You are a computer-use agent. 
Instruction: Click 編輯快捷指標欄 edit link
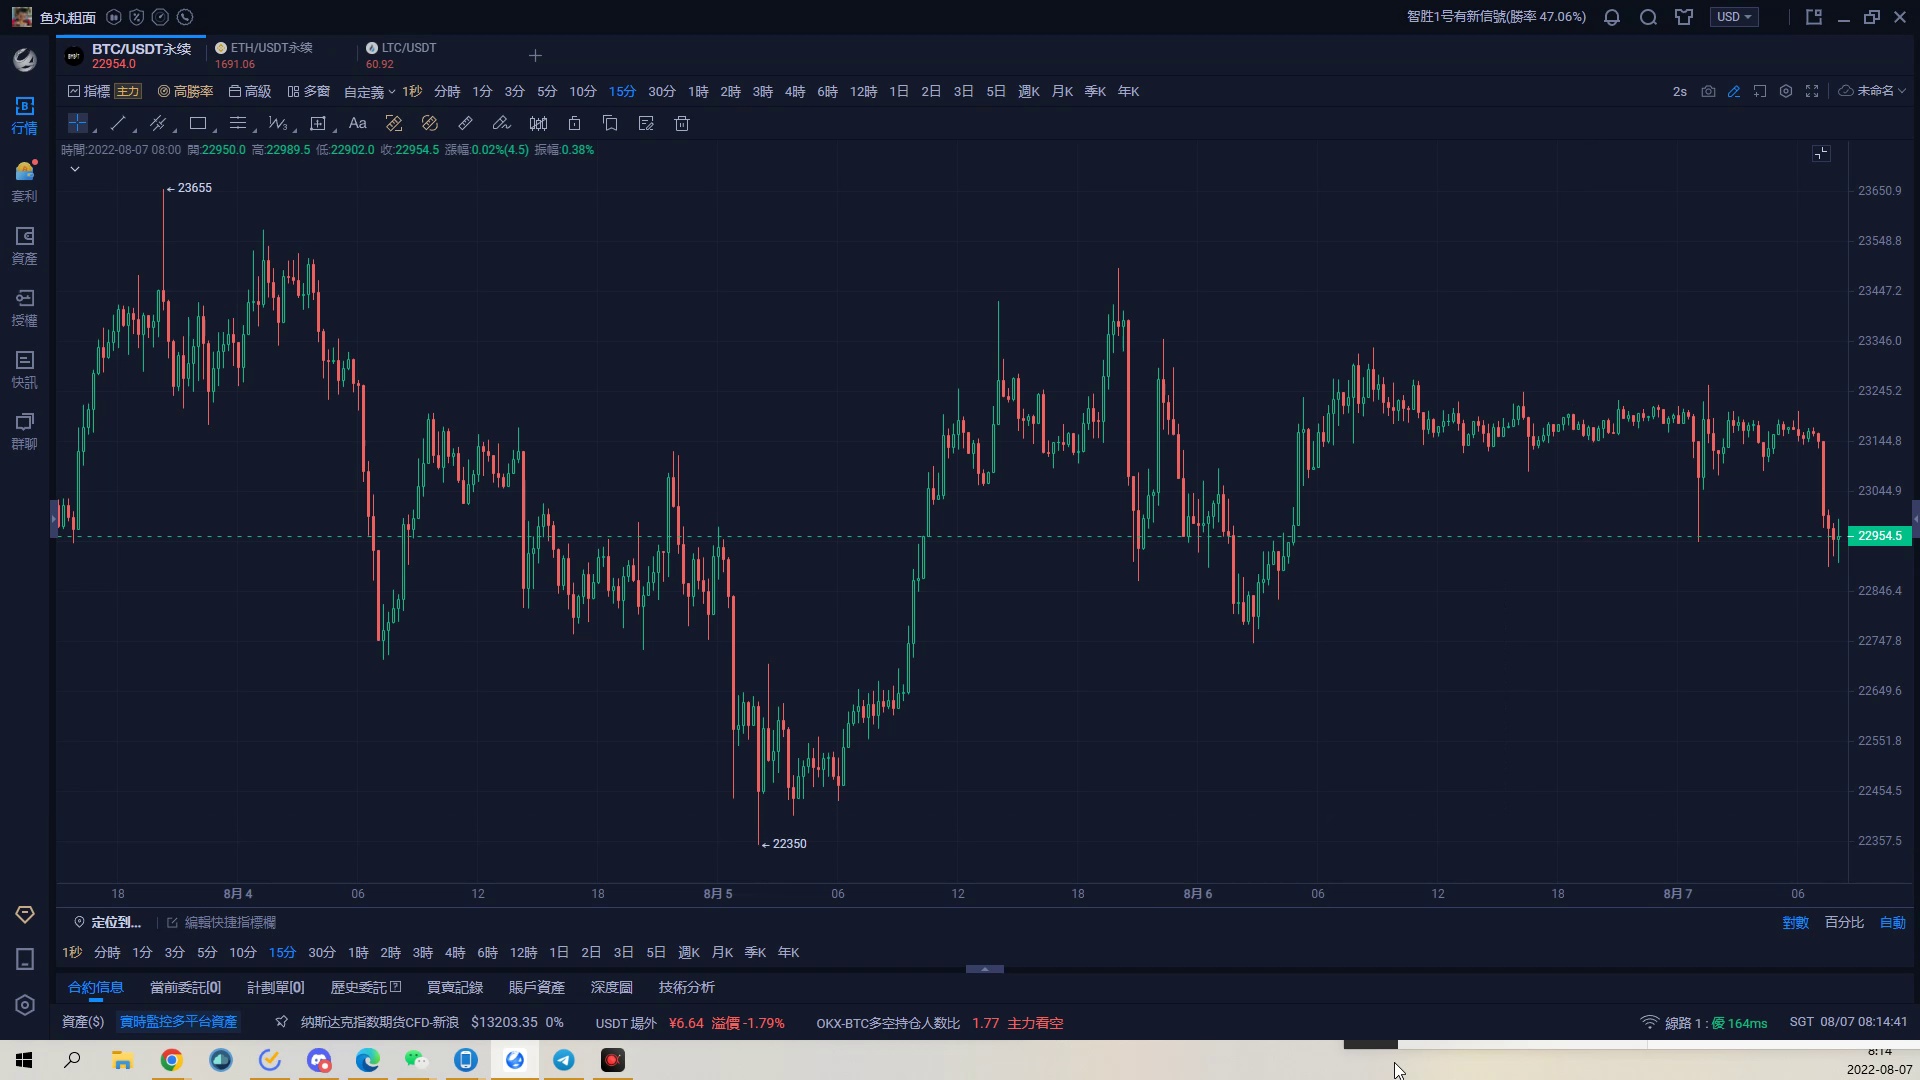230,922
